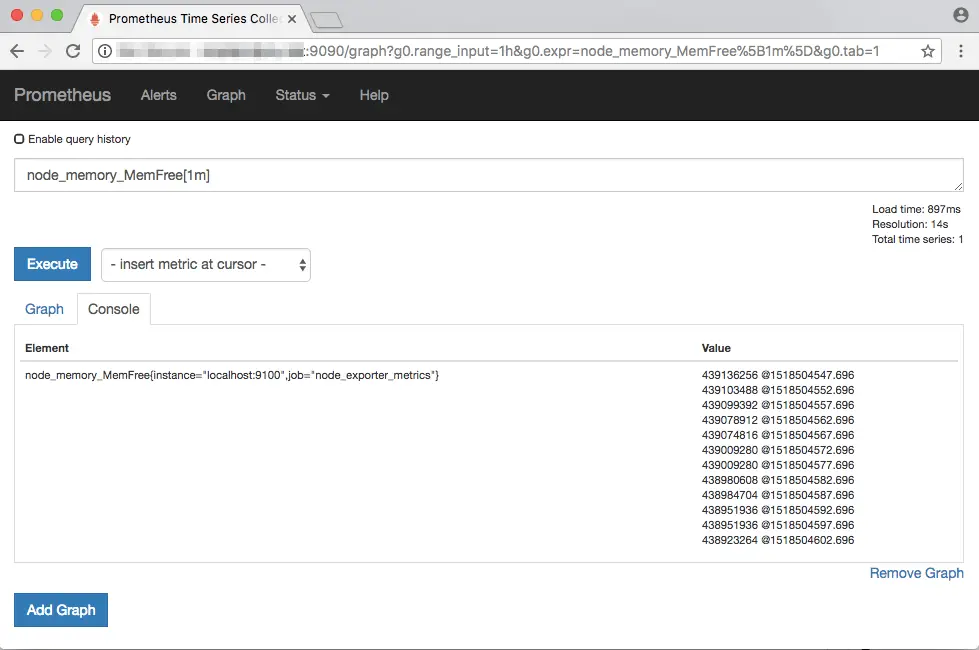Reload the page with refresh icon
Image resolution: width=979 pixels, height=650 pixels.
73,51
